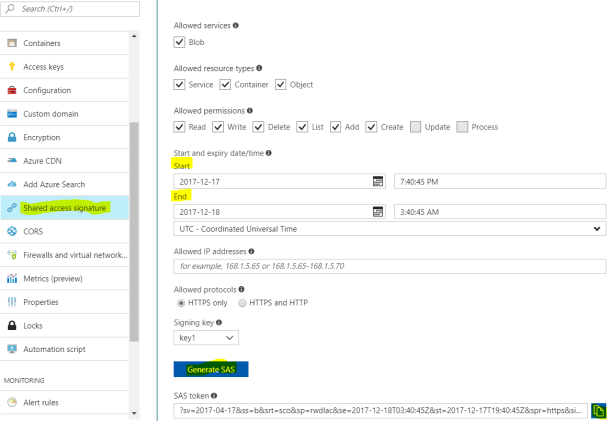This screenshot has height=421, width=611.
Task: Uncheck the Create permission checkbox
Action: point(371,127)
